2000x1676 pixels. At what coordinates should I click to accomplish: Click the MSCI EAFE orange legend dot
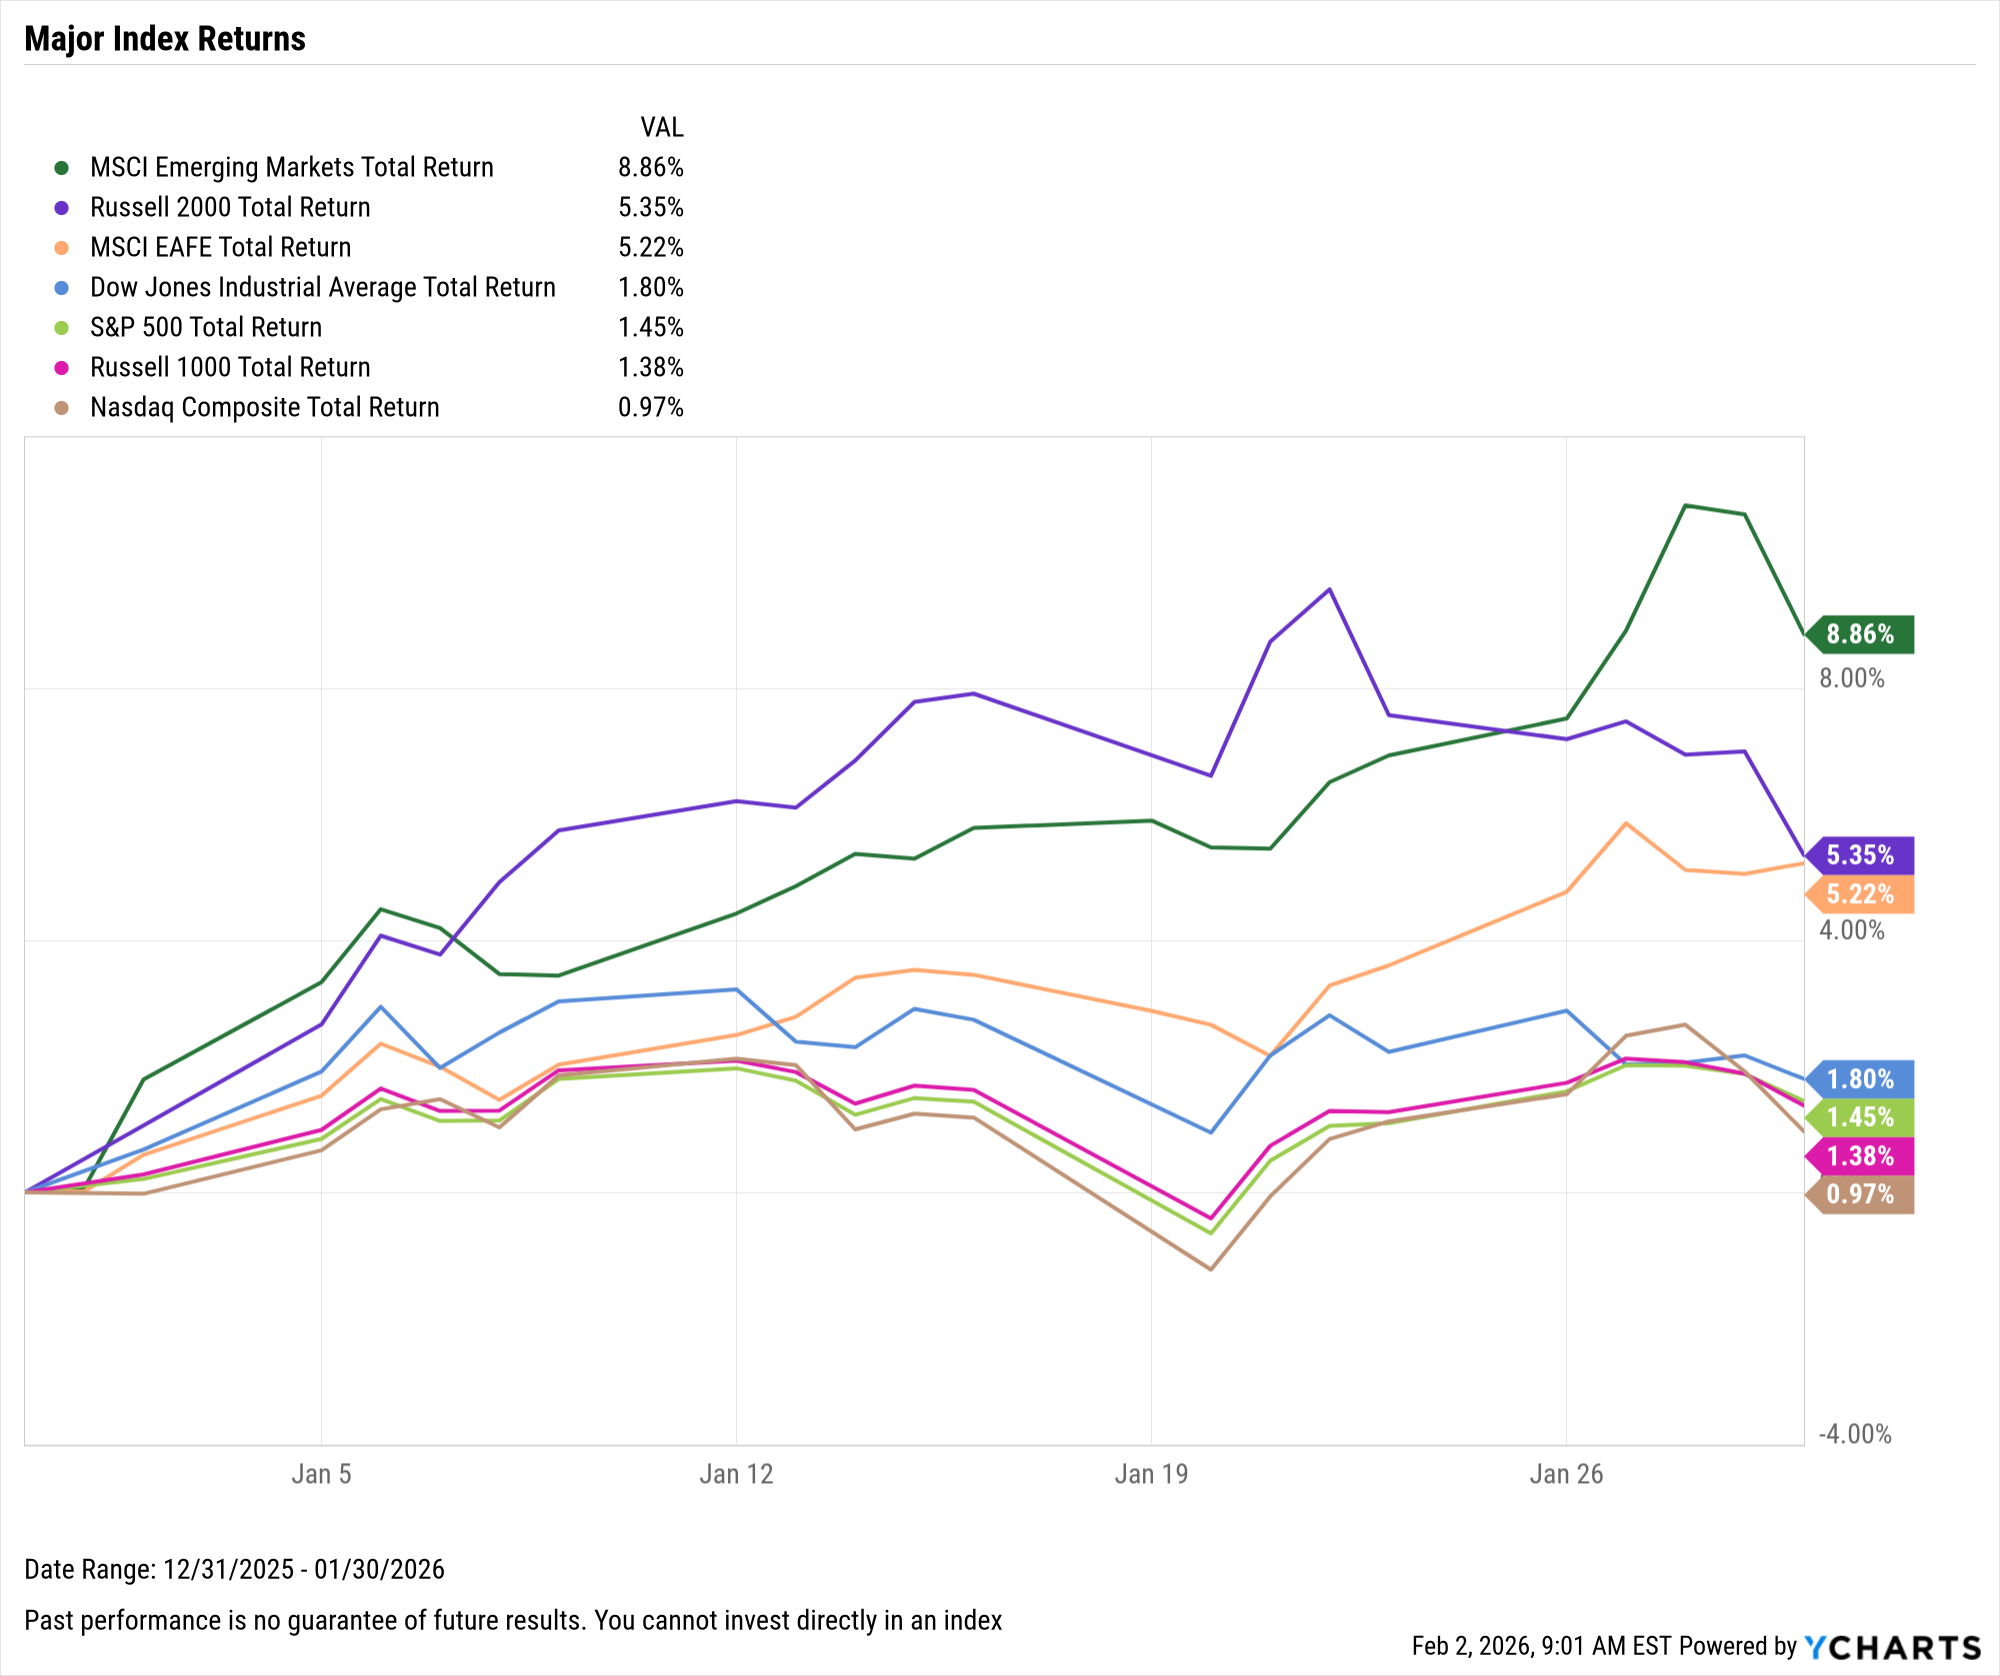[x=62, y=248]
